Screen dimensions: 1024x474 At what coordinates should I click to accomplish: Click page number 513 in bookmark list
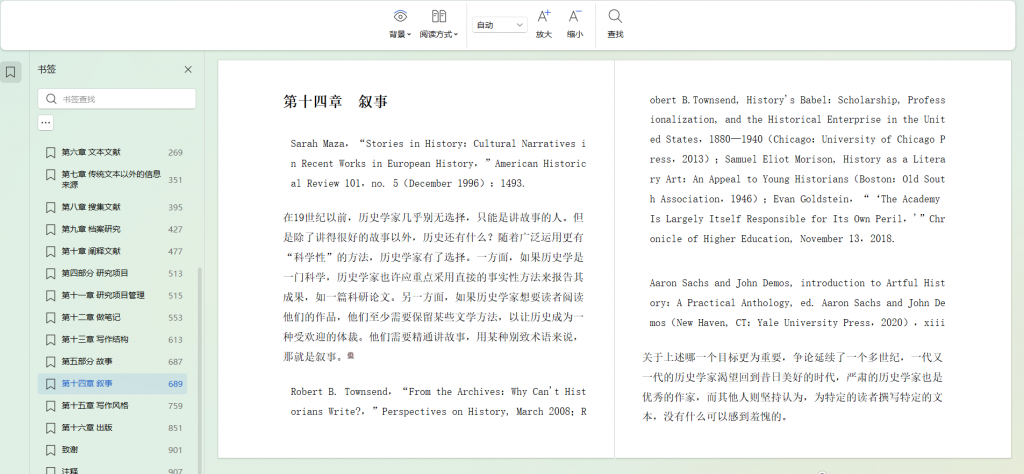point(175,274)
